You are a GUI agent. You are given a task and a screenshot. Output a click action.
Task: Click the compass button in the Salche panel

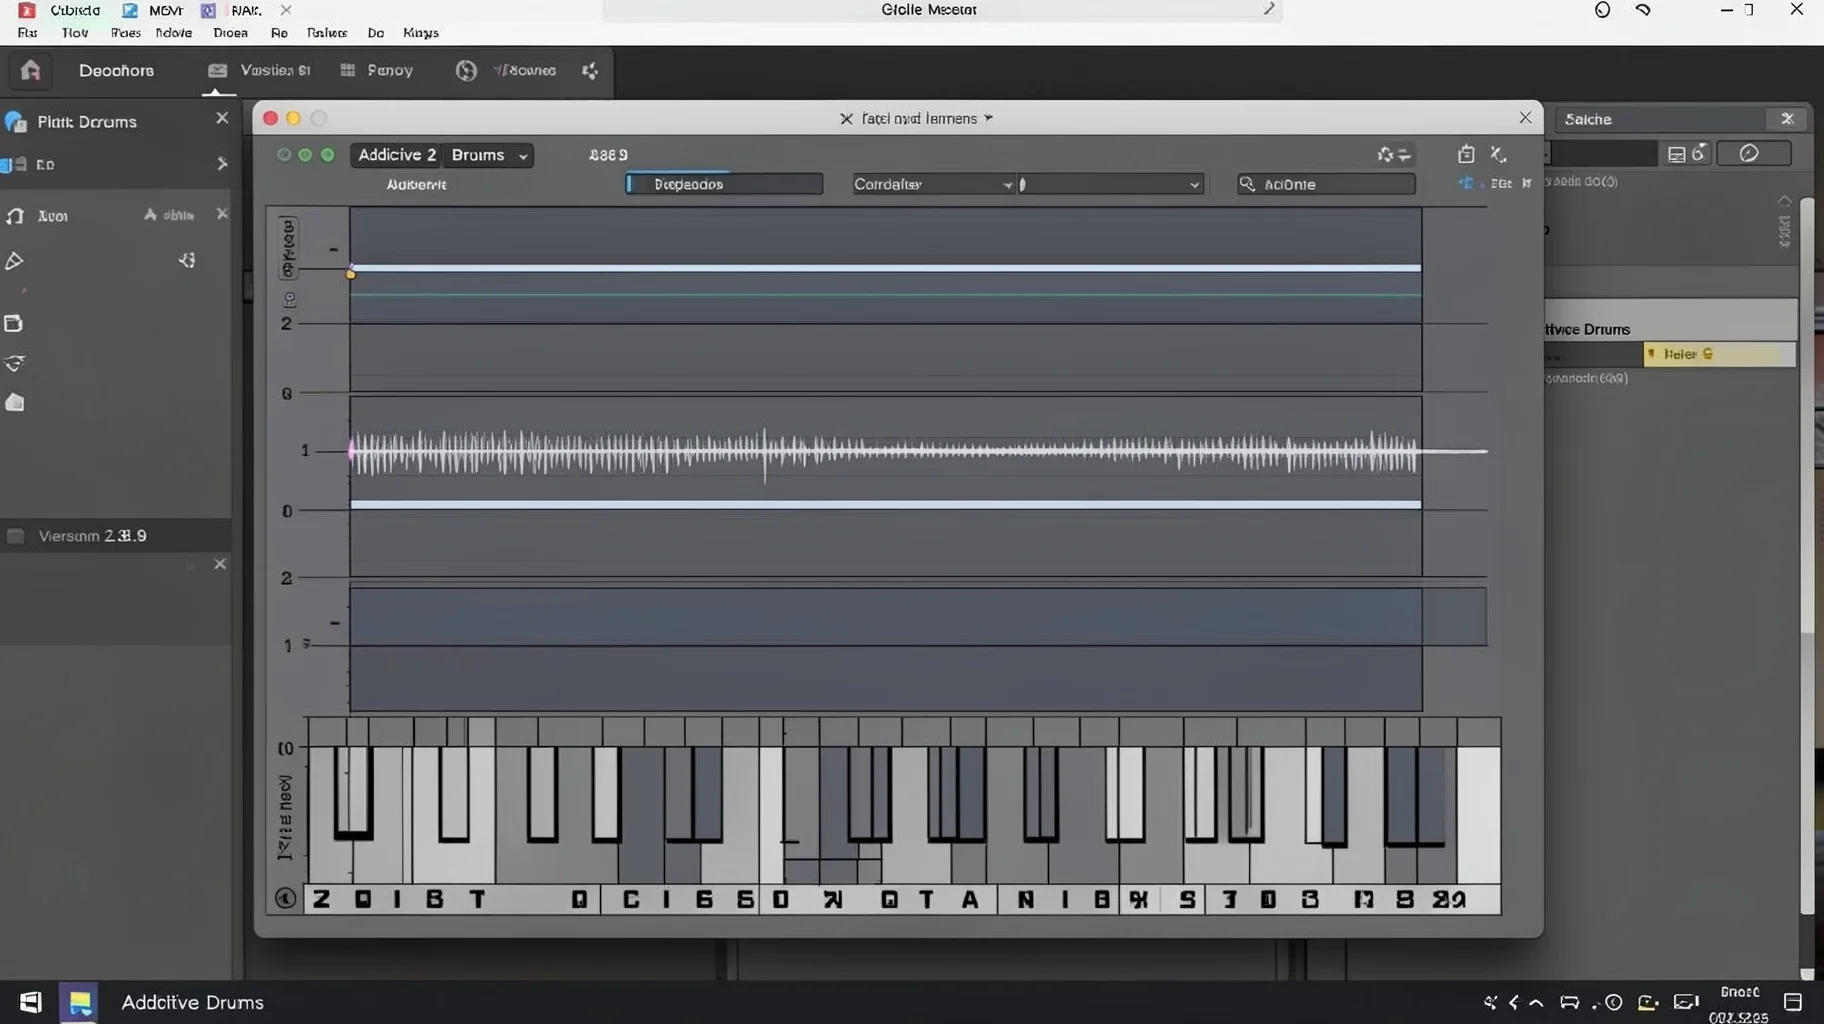tap(1754, 153)
